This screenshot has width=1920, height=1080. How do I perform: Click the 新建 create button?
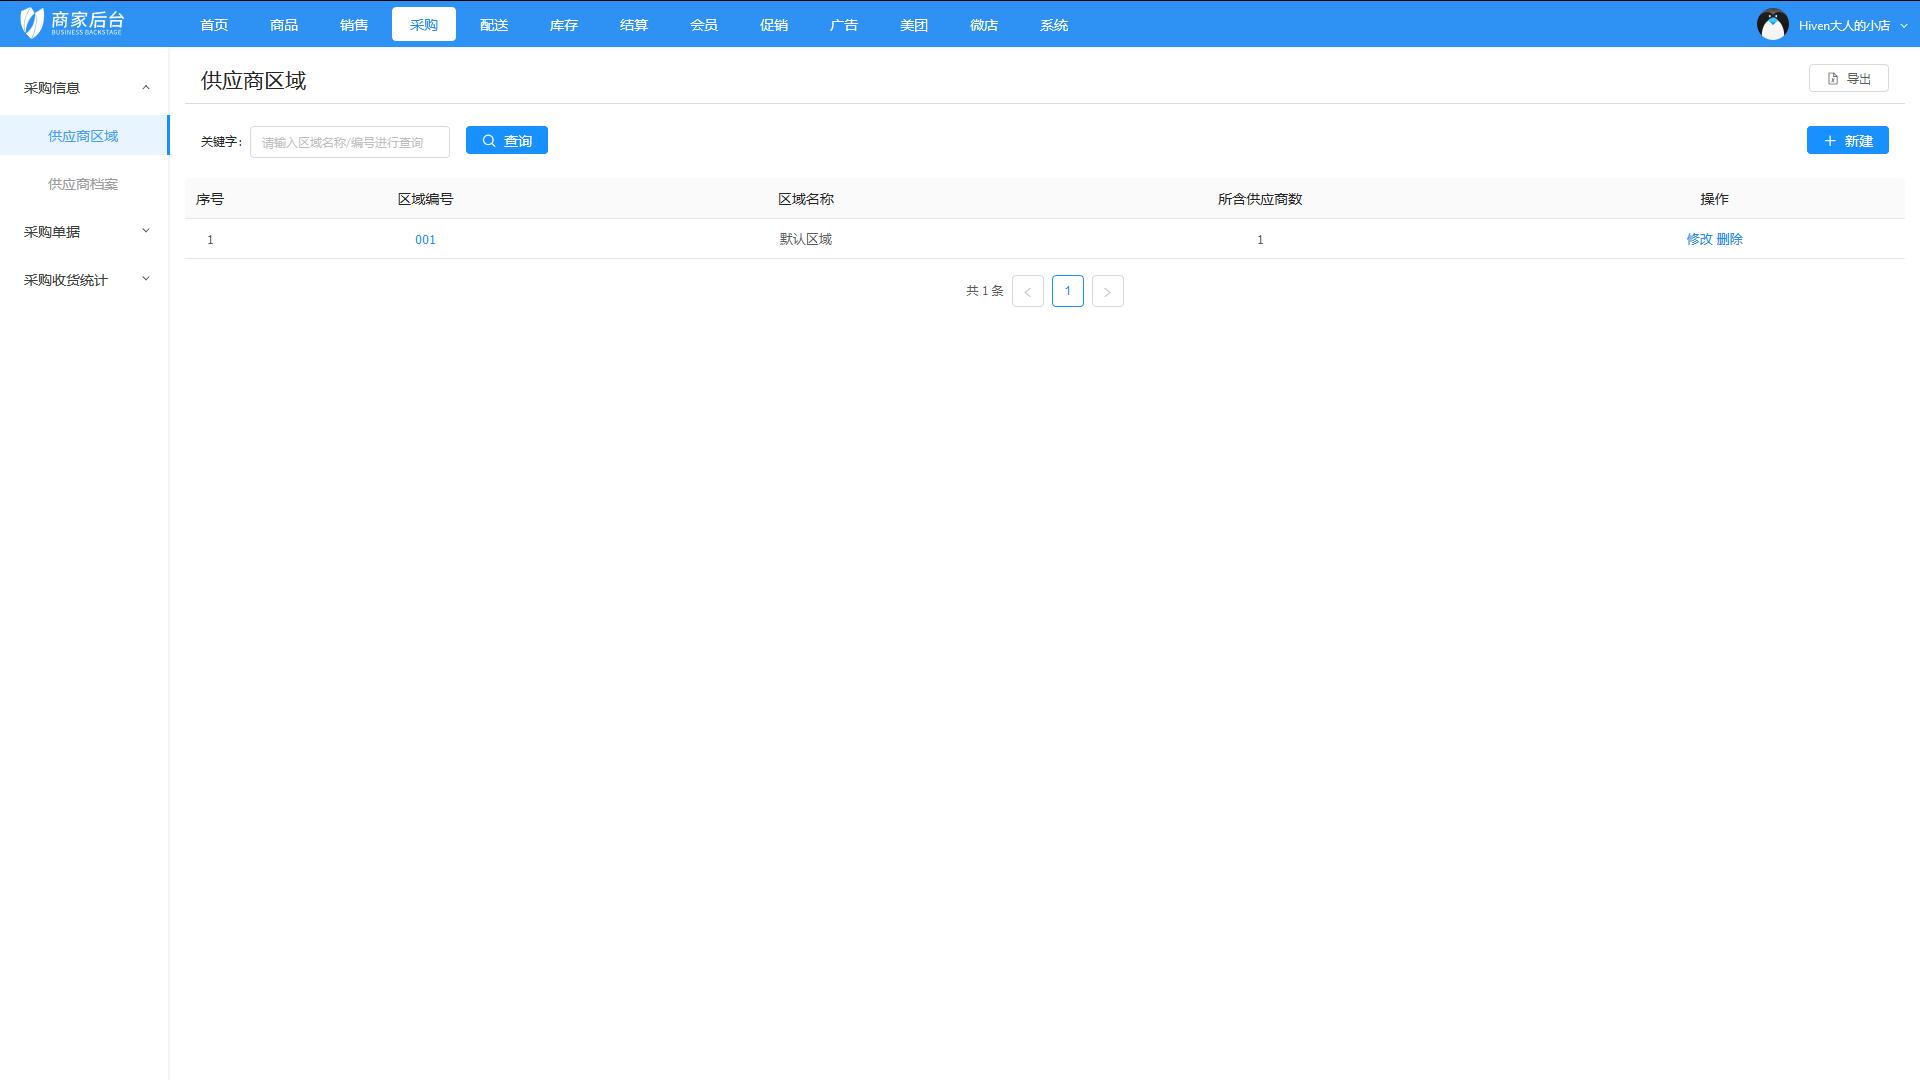1847,141
